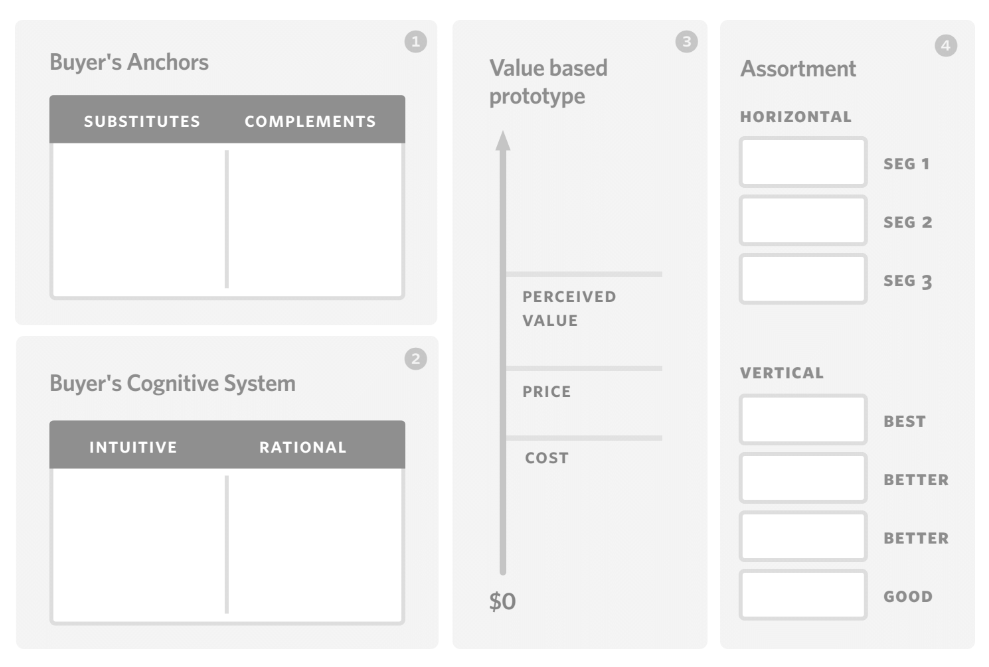The height and width of the screenshot is (667, 989).
Task: Select the INTUITIVE column header
Action: (133, 447)
